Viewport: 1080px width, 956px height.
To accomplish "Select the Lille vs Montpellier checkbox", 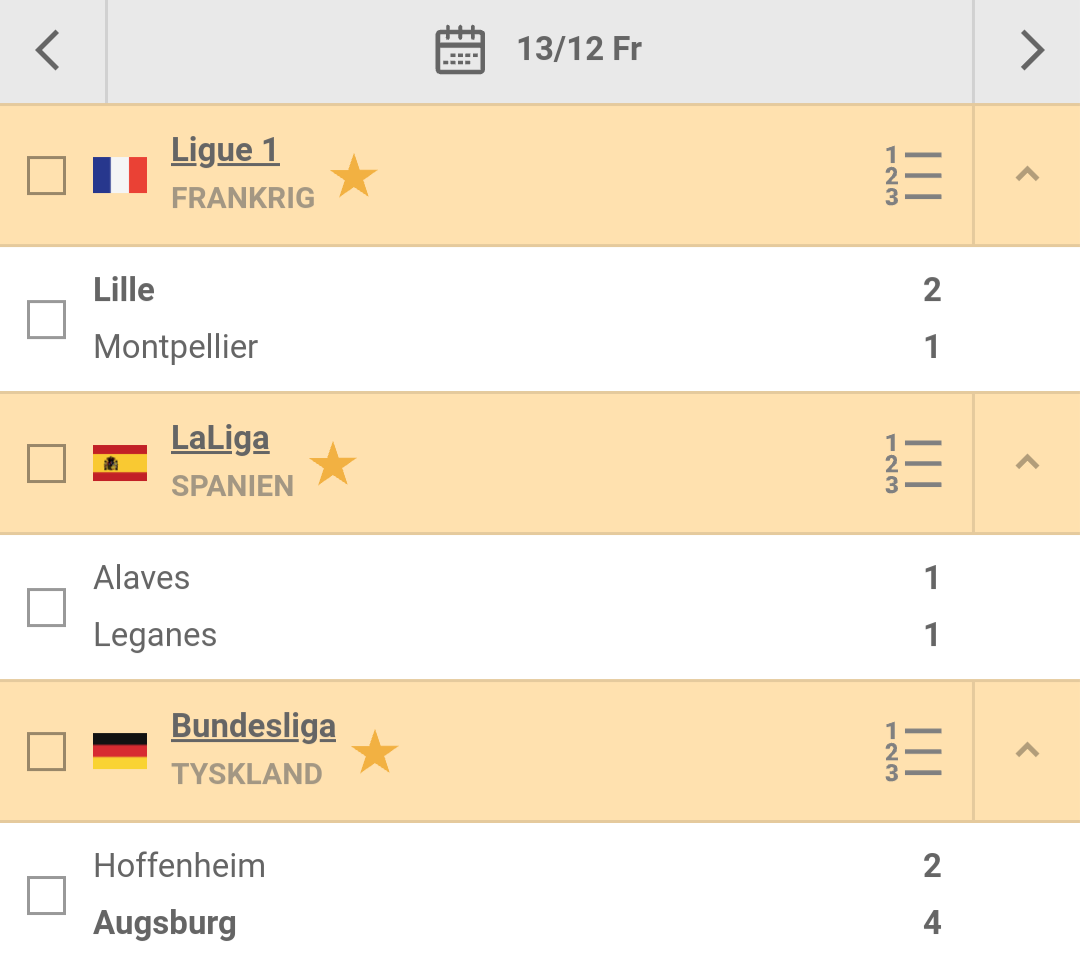I will coord(46,320).
